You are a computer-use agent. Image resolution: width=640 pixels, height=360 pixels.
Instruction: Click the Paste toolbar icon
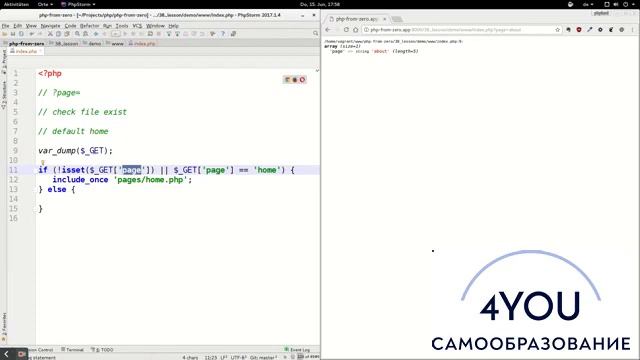(x=67, y=34)
